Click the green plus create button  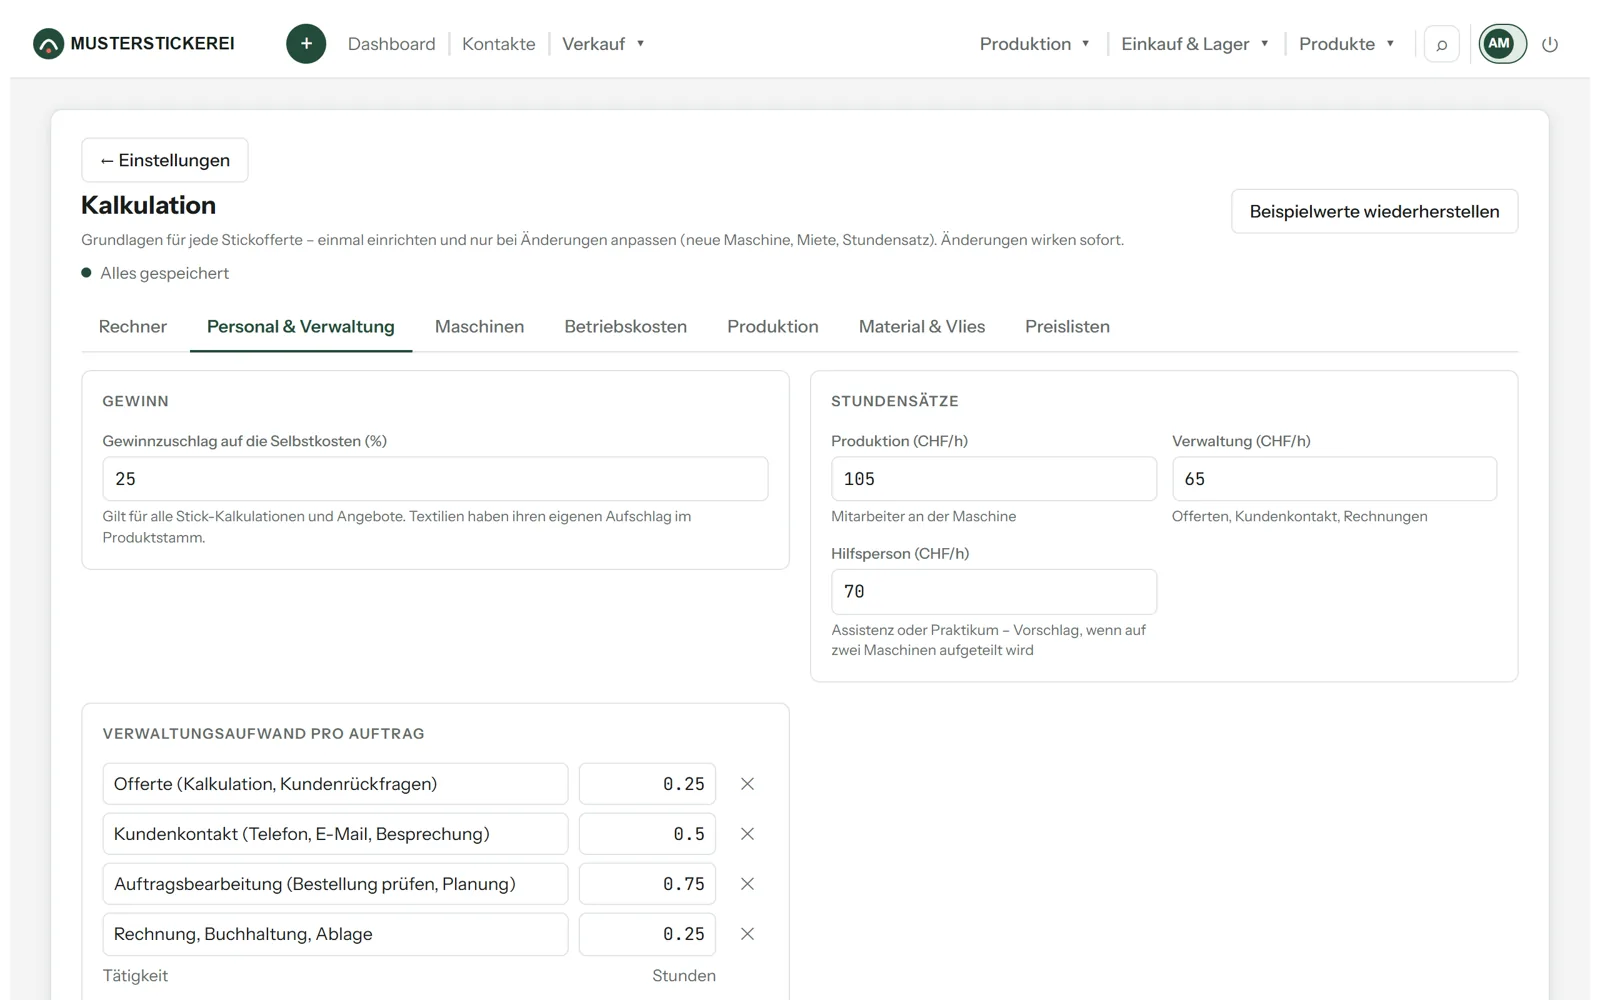tap(306, 44)
